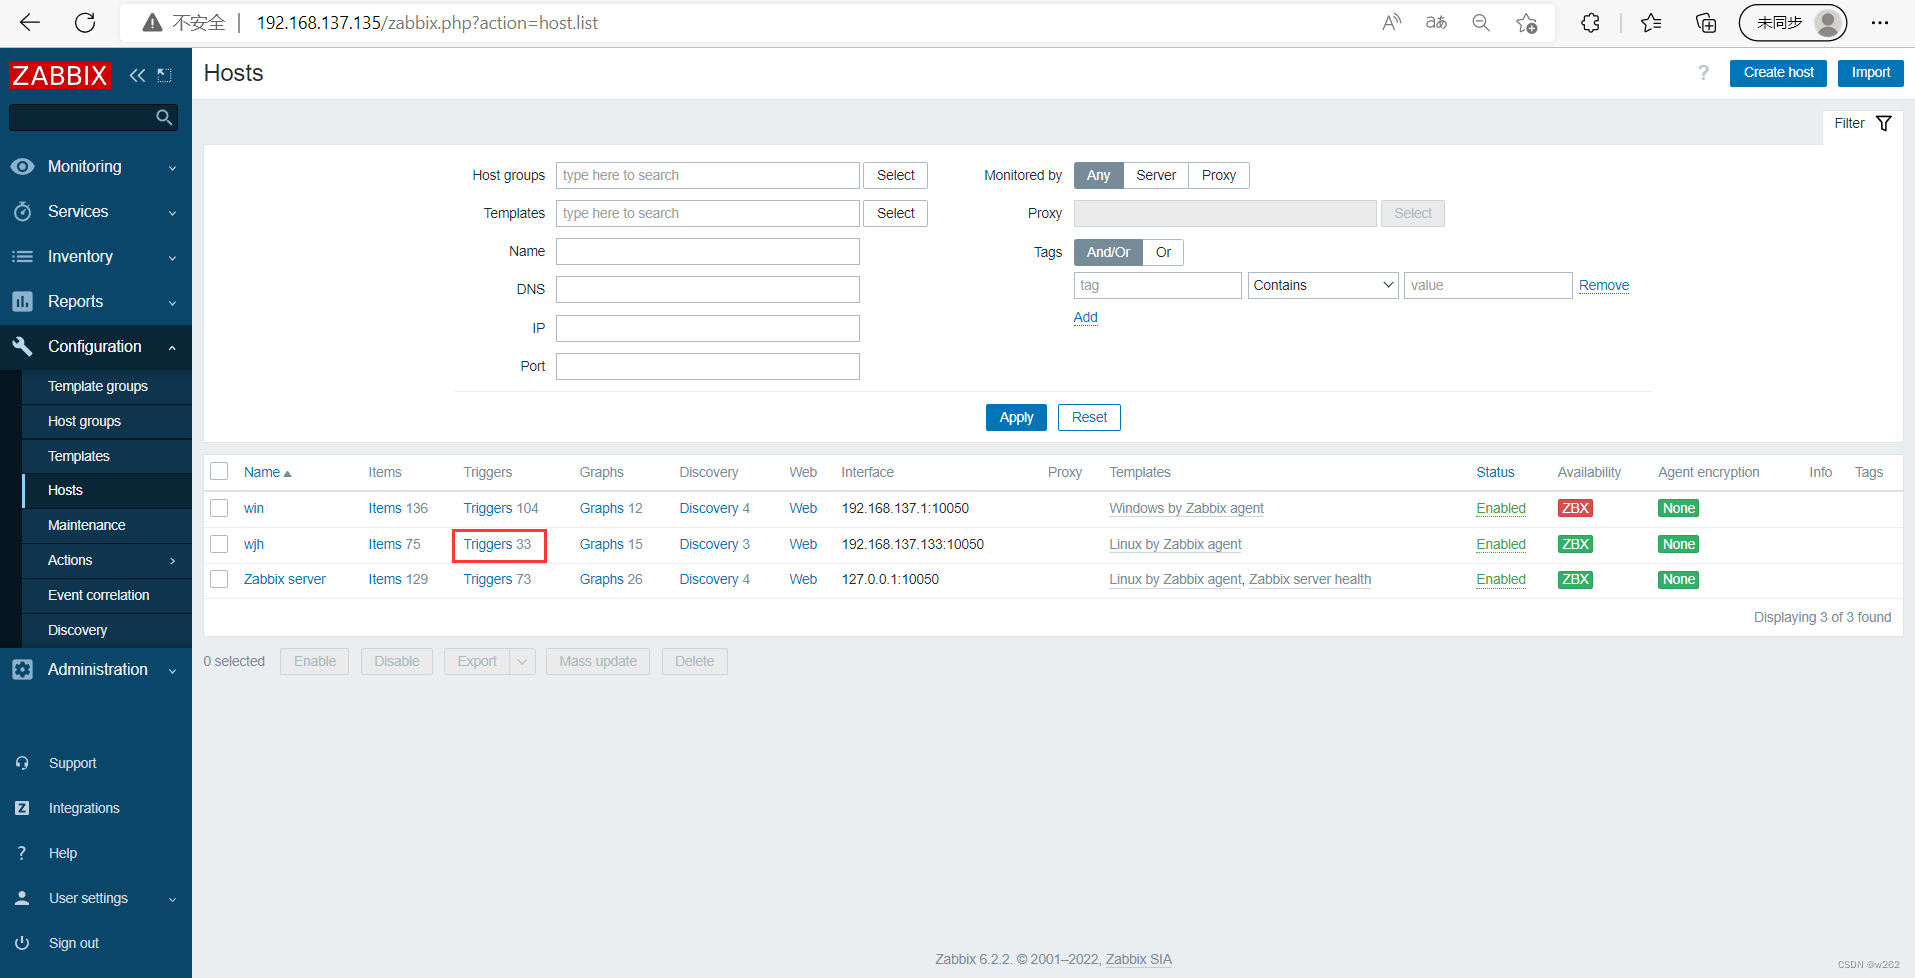
Task: Open browser extensions puzzle icon
Action: tap(1590, 22)
